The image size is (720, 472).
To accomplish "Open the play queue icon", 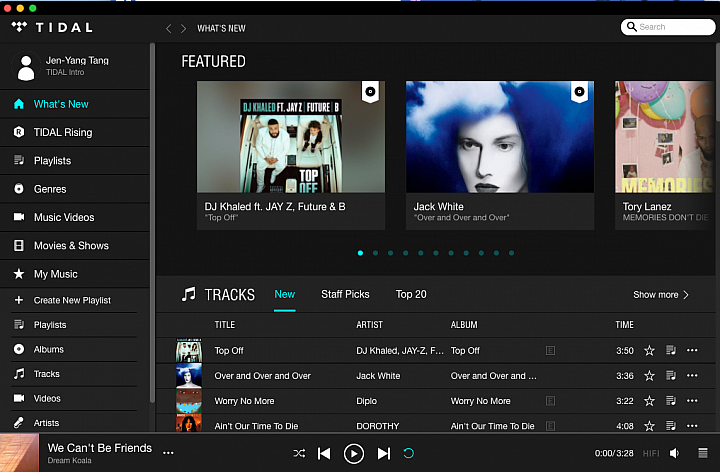I will 703,454.
